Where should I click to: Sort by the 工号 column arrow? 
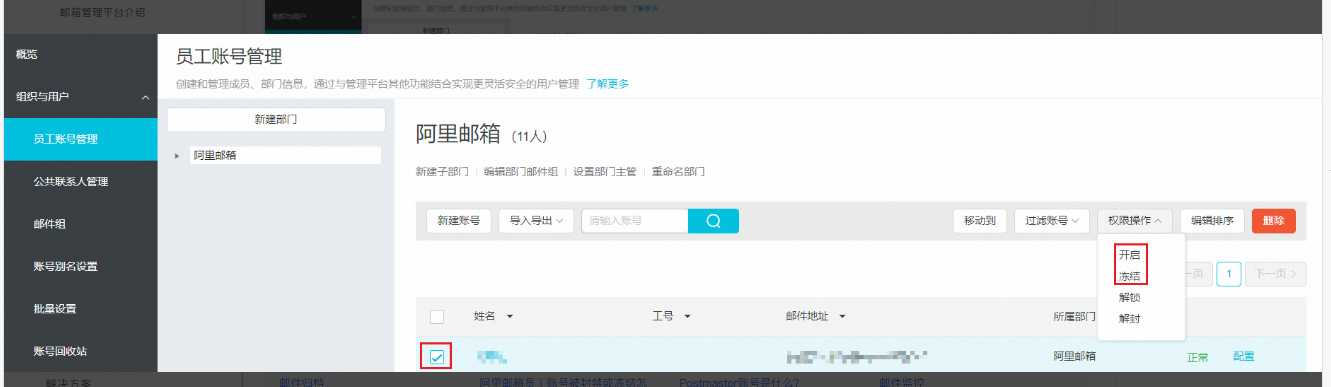688,317
